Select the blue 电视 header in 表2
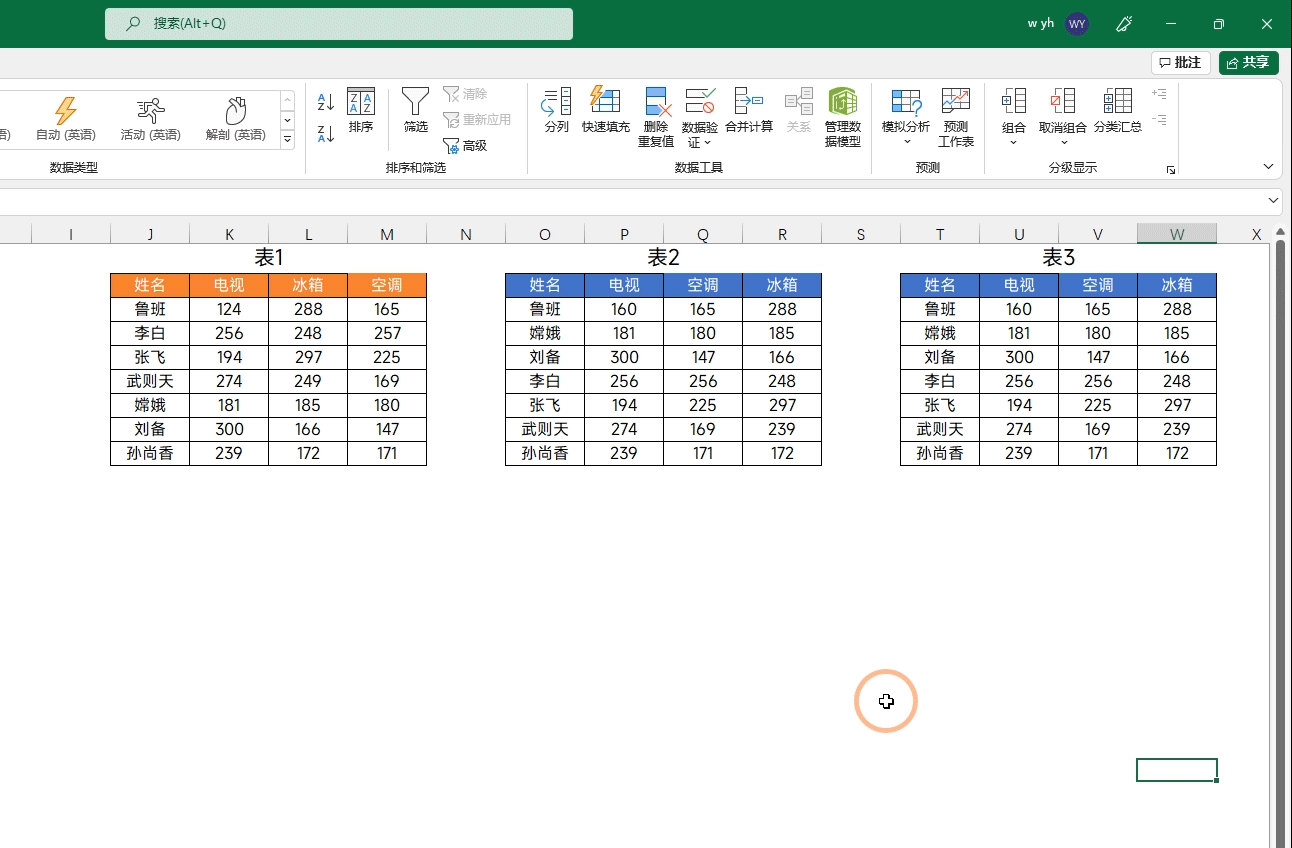Viewport: 1292px width, 848px height. 624,285
